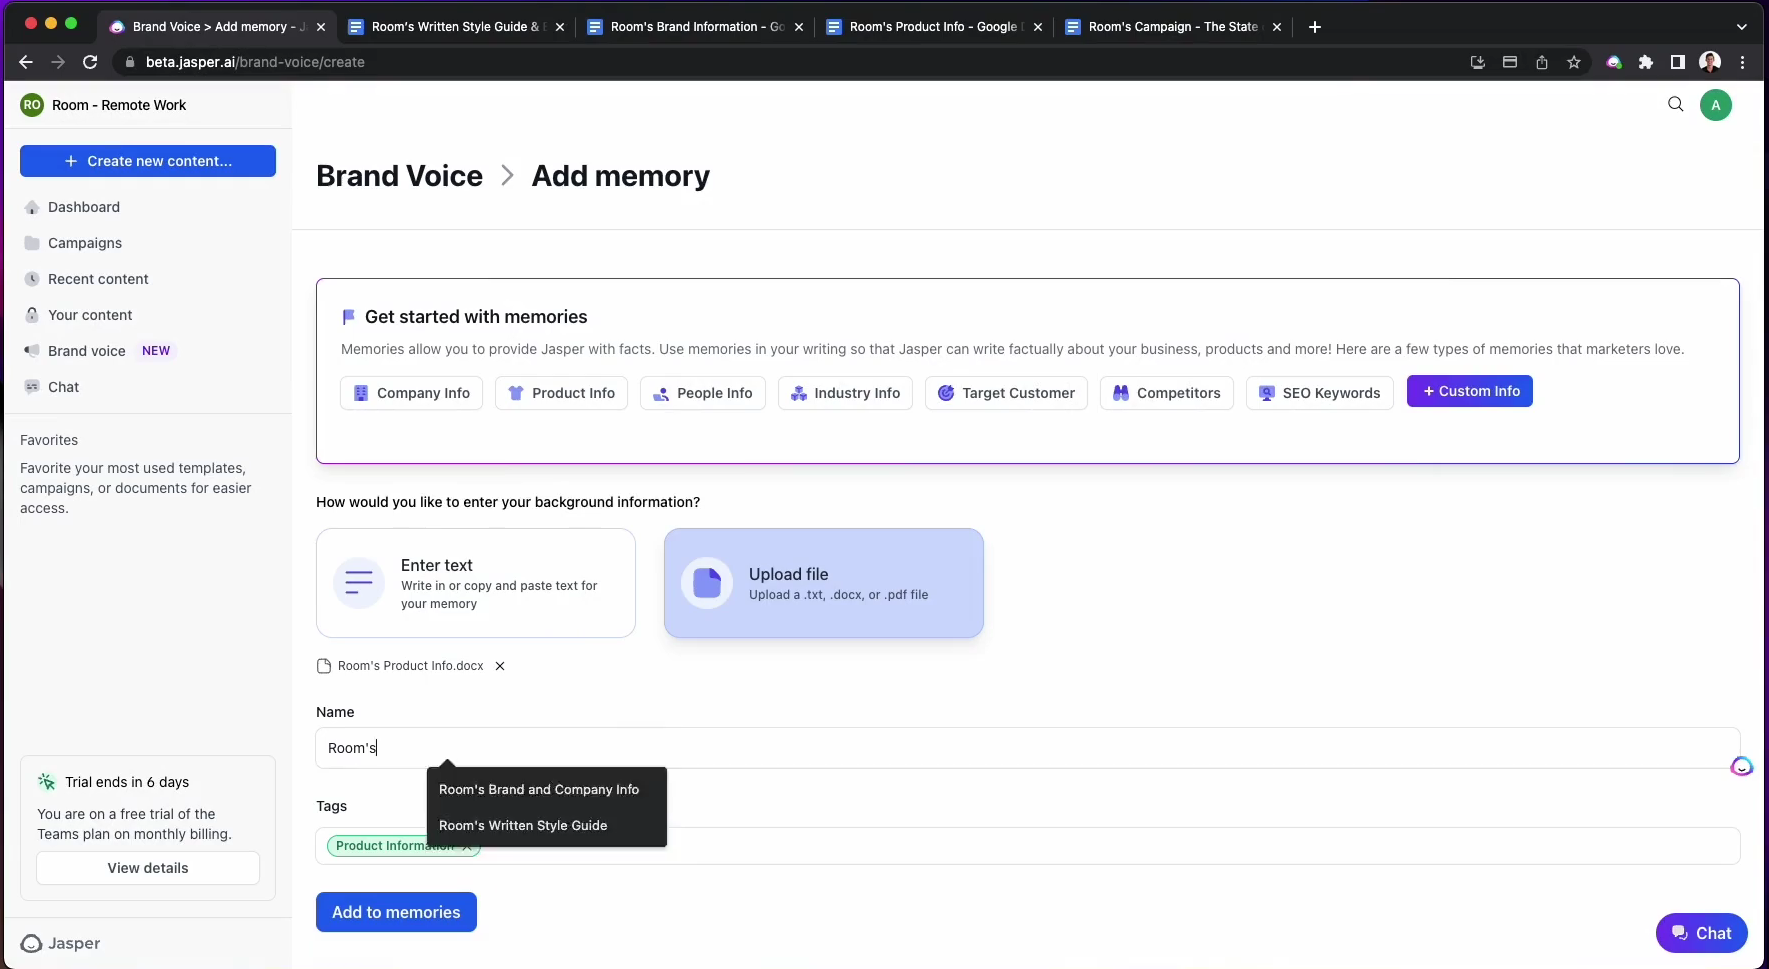Switch to the Room's Brand Information tab
1769x969 pixels.
pyautogui.click(x=696, y=27)
